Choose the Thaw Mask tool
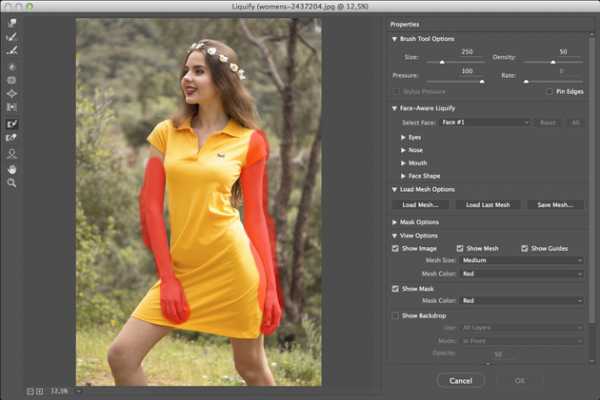Screen dimensions: 600x400 (12, 138)
